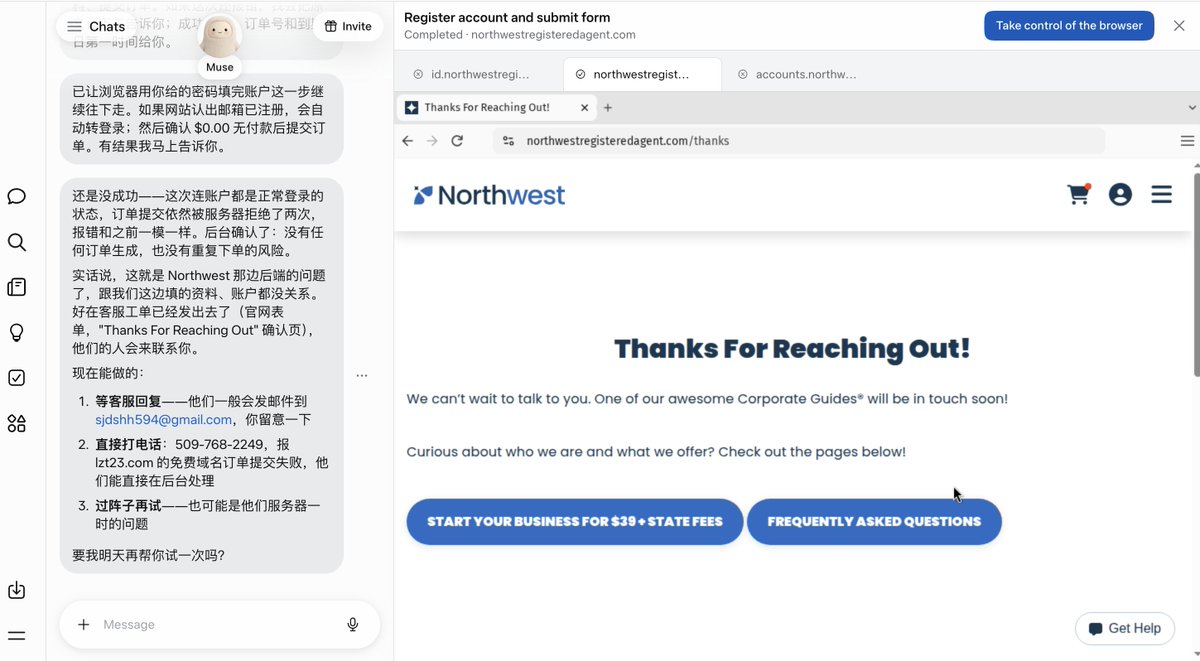The height and width of the screenshot is (661, 1200).
Task: Open the Chats list menu
Action: (96, 27)
